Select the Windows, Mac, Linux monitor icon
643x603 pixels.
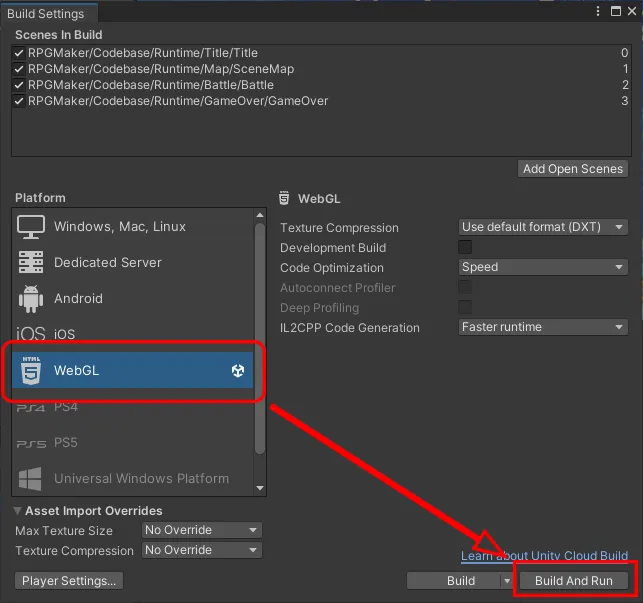point(31,227)
